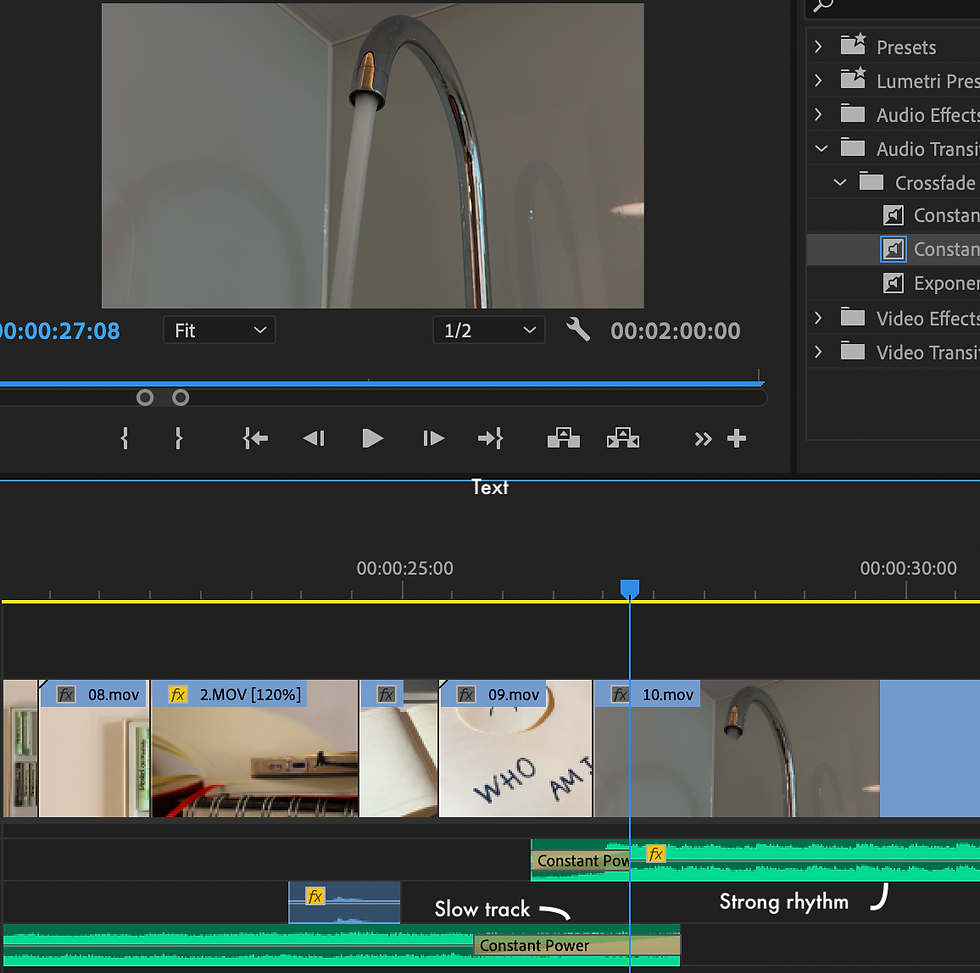The image size is (980, 973).
Task: Open the wrench settings menu
Action: [578, 329]
